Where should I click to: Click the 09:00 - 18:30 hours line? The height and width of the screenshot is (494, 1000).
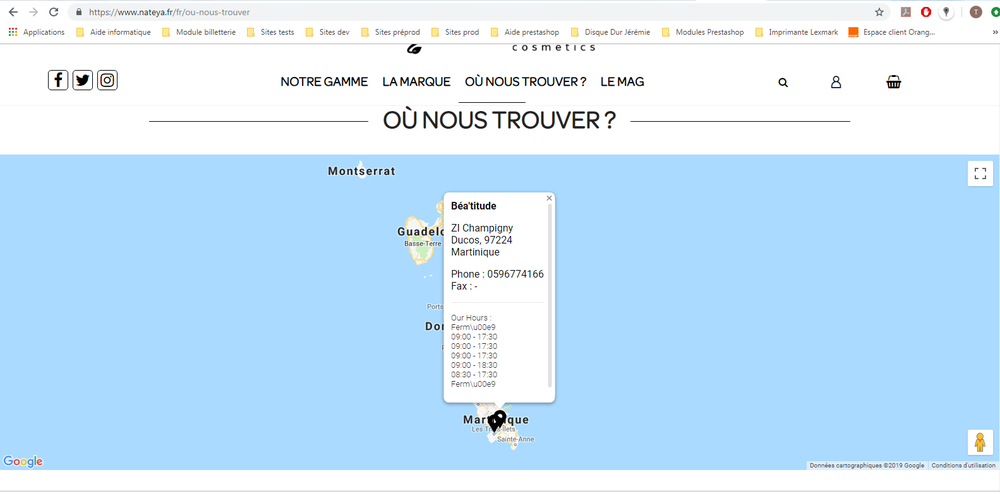point(474,365)
